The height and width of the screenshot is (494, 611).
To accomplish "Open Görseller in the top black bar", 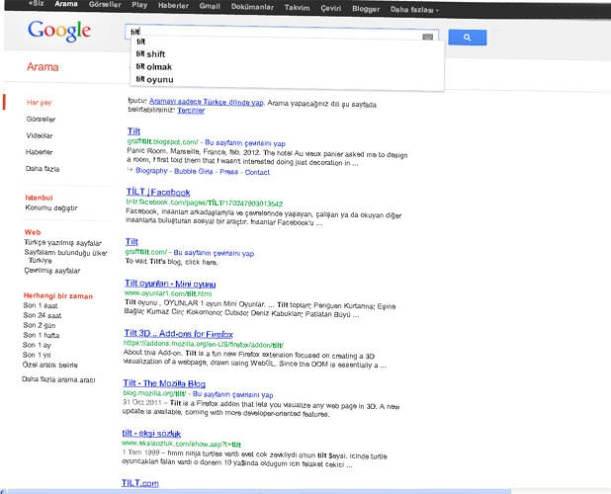I will [105, 4].
